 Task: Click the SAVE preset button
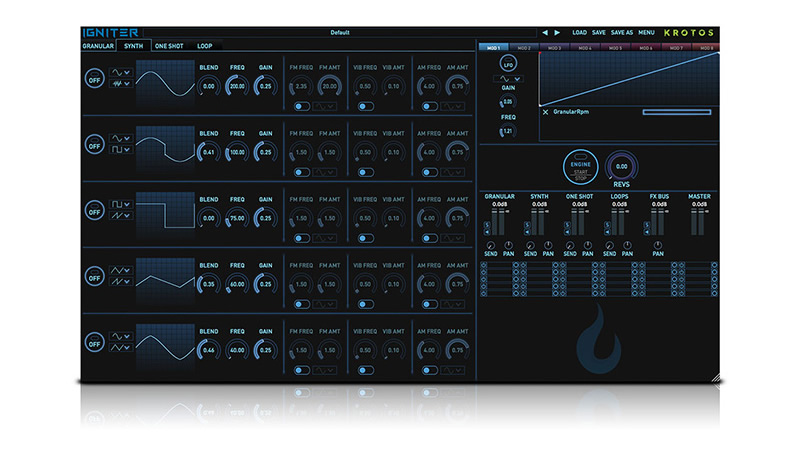tap(598, 33)
